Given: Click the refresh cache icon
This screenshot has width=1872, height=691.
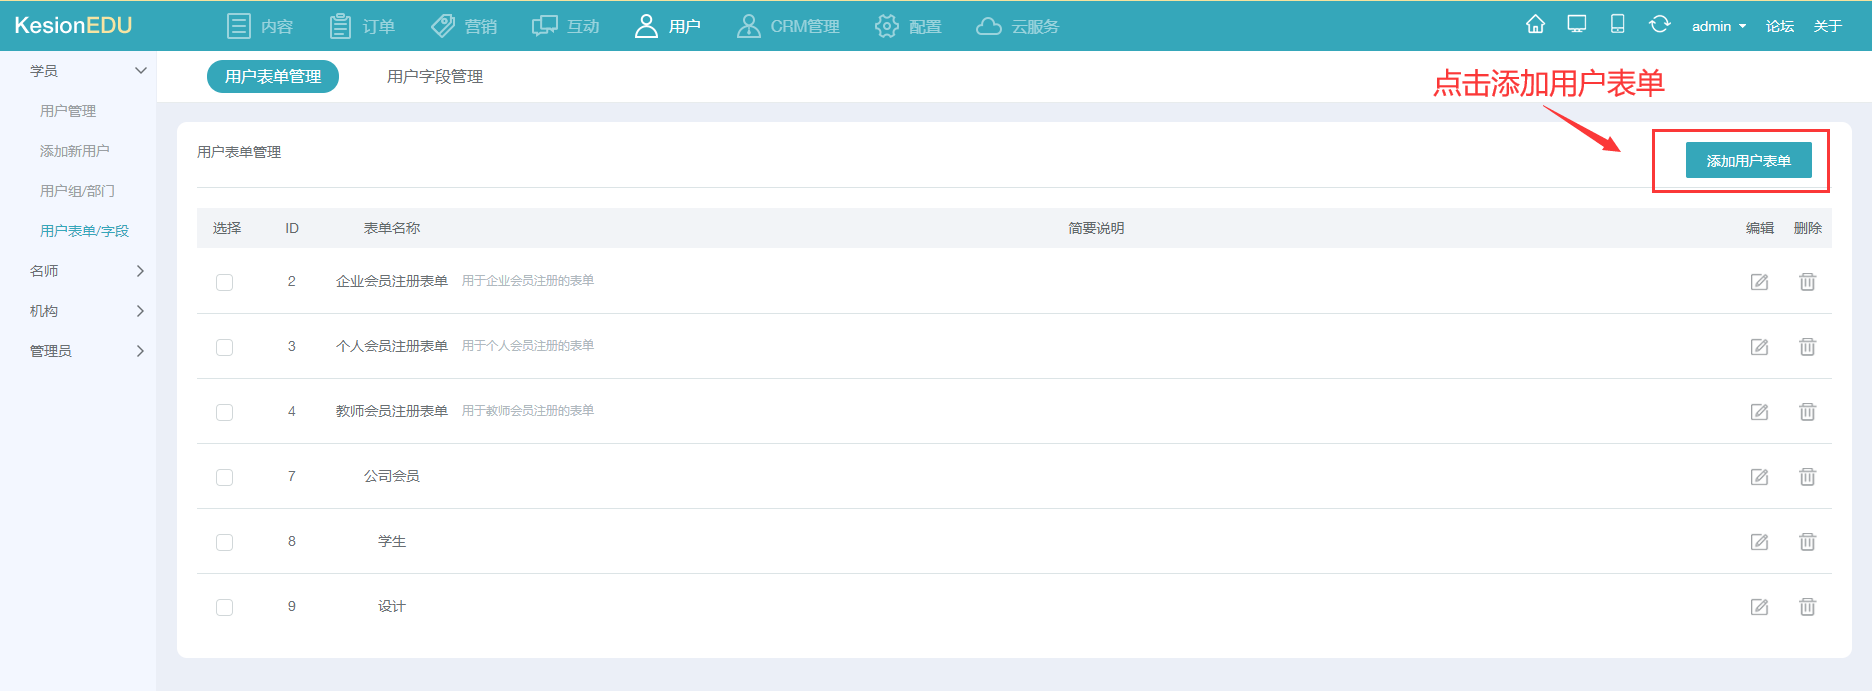Looking at the screenshot, I should 1659,25.
